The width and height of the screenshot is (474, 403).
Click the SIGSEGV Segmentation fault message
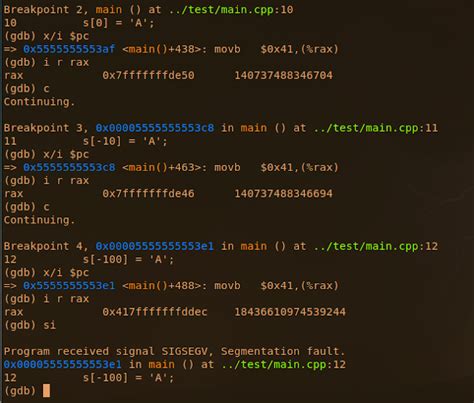click(174, 351)
